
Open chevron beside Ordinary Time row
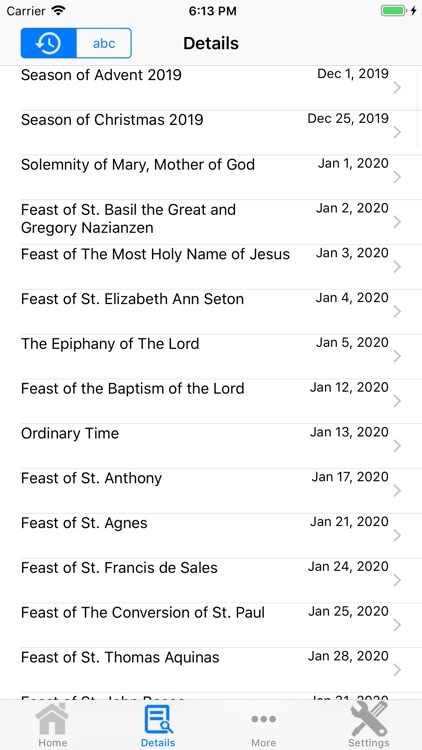397,446
